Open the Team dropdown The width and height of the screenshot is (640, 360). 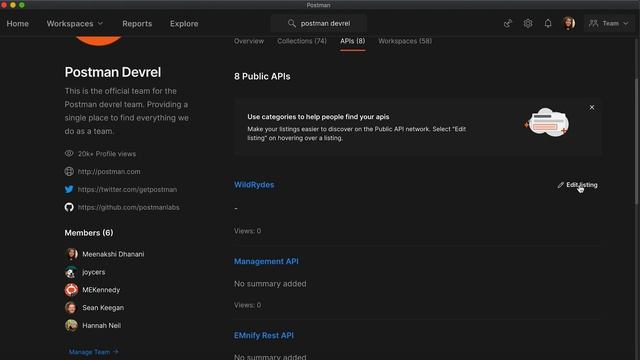(x=609, y=24)
